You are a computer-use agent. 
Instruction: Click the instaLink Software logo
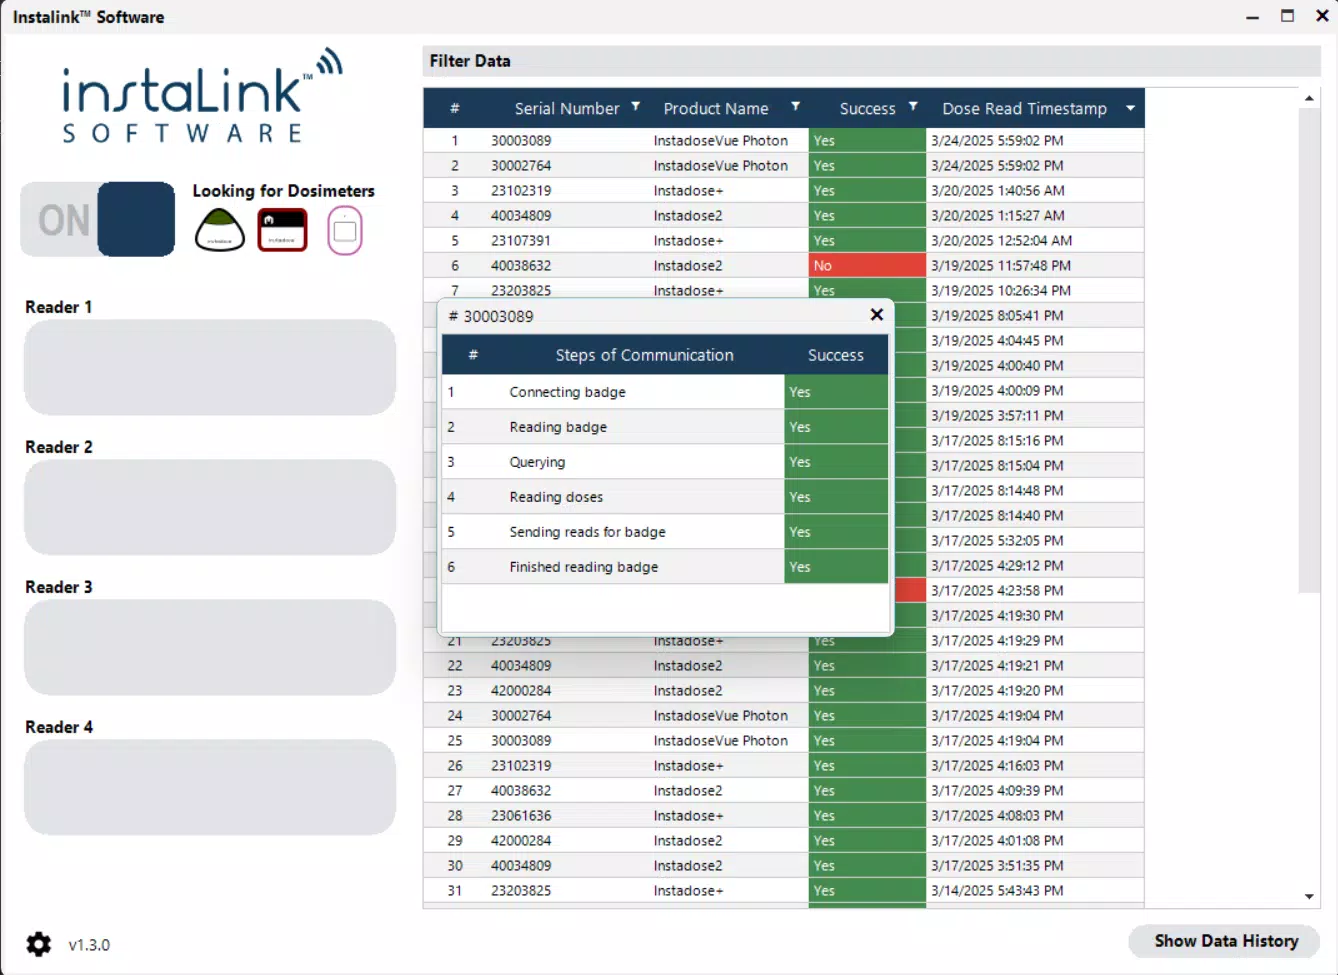pyautogui.click(x=203, y=97)
